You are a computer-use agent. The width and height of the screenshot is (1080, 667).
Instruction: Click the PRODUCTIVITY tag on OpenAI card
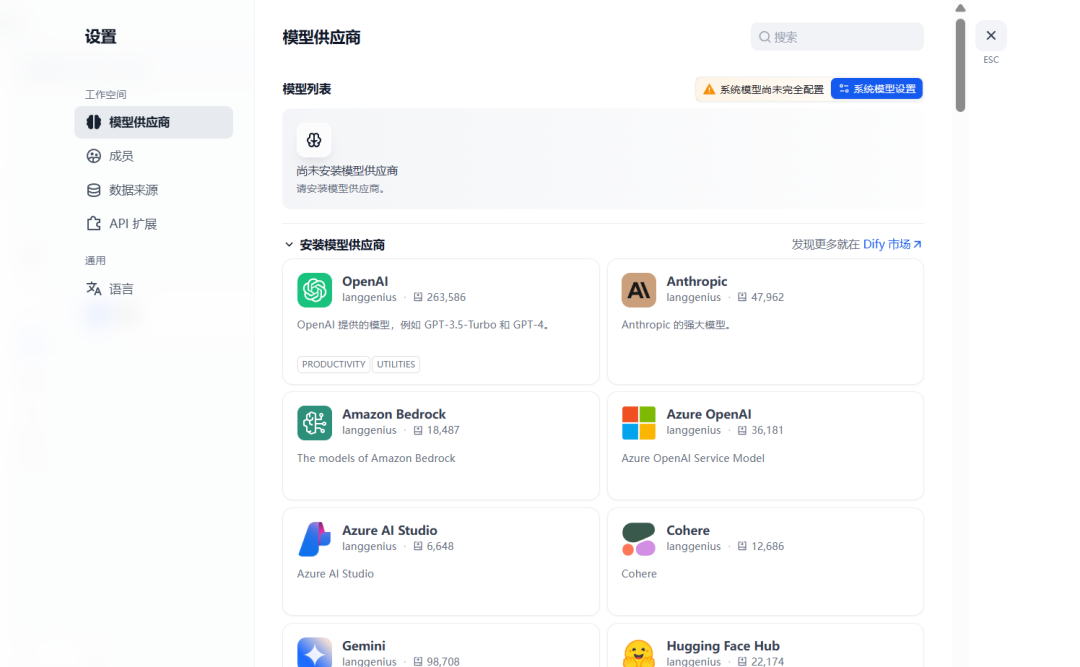click(x=333, y=364)
